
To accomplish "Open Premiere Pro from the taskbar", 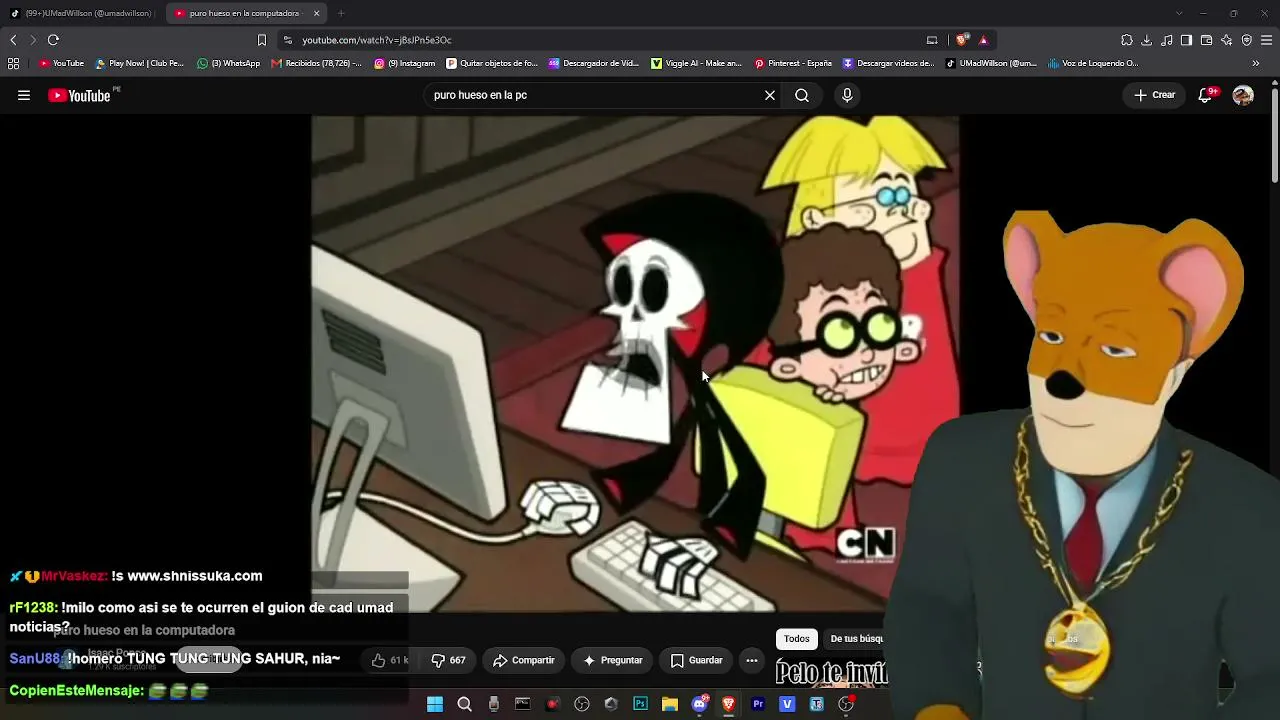I will pos(758,704).
